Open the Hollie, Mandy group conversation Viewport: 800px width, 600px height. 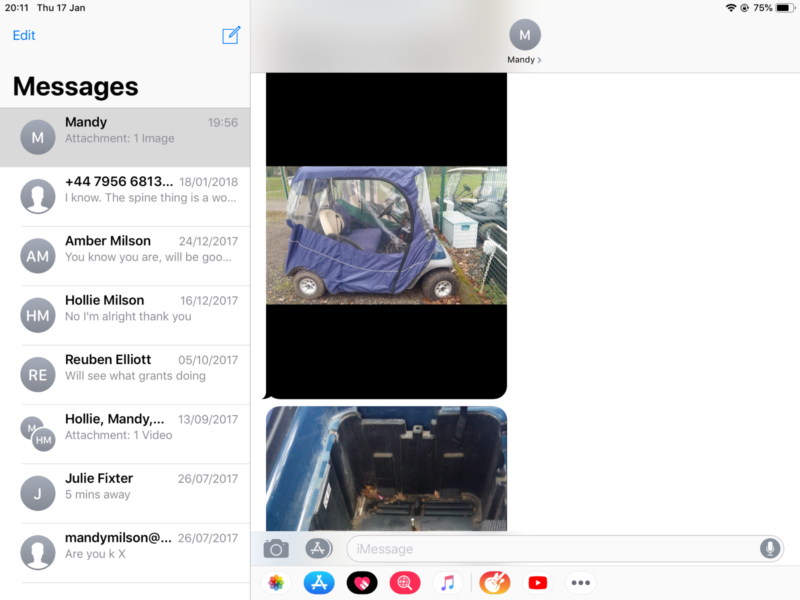[125, 434]
